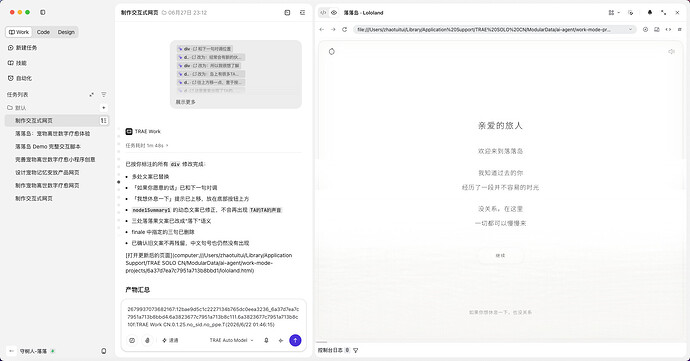This screenshot has width=690, height=361.
Task: Switch to the Design mode tab
Action: pos(66,32)
